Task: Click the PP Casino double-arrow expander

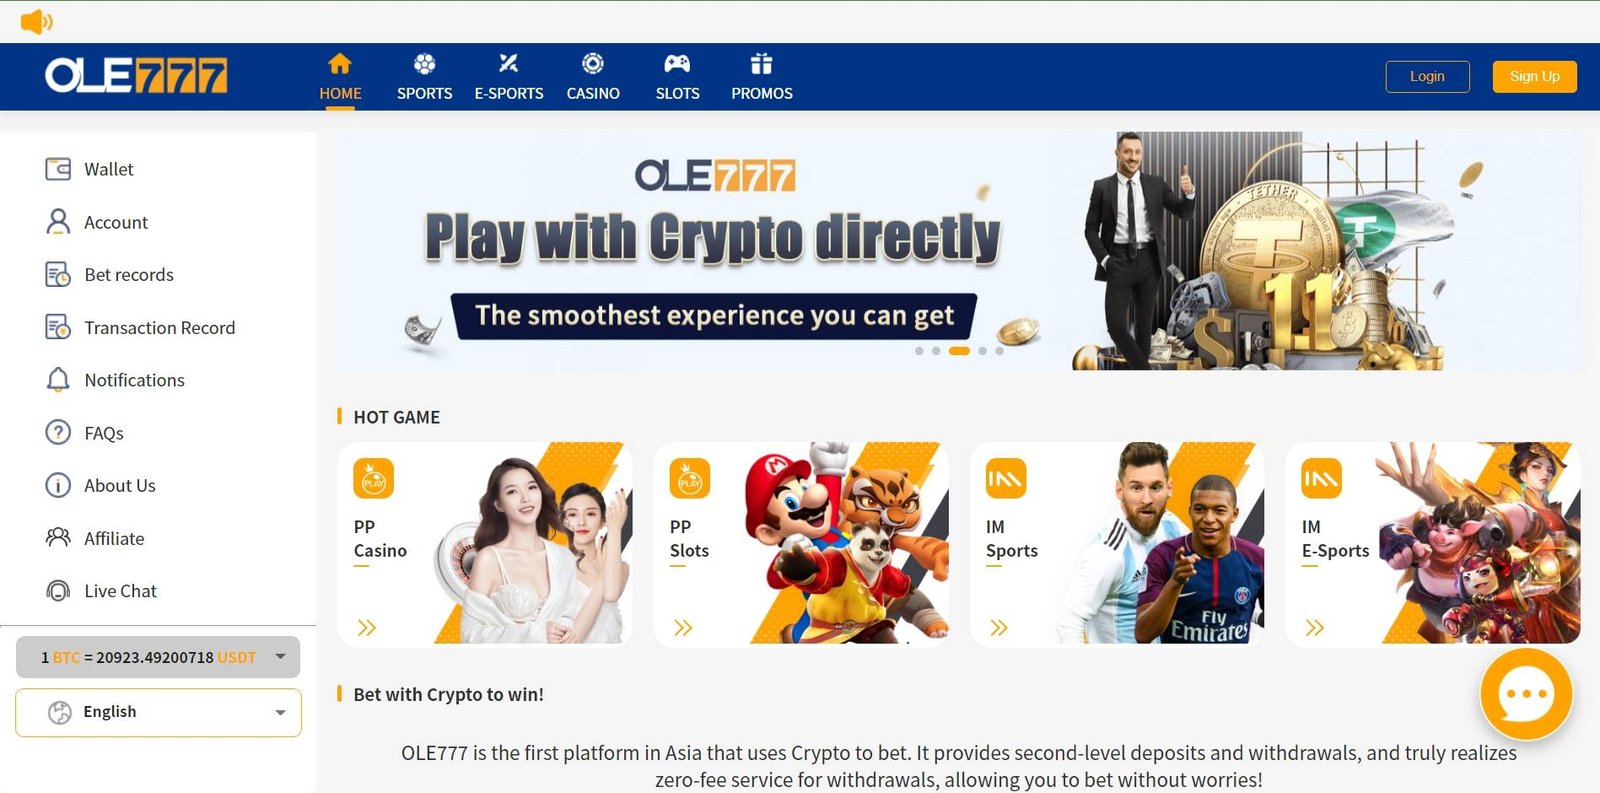Action: point(367,628)
